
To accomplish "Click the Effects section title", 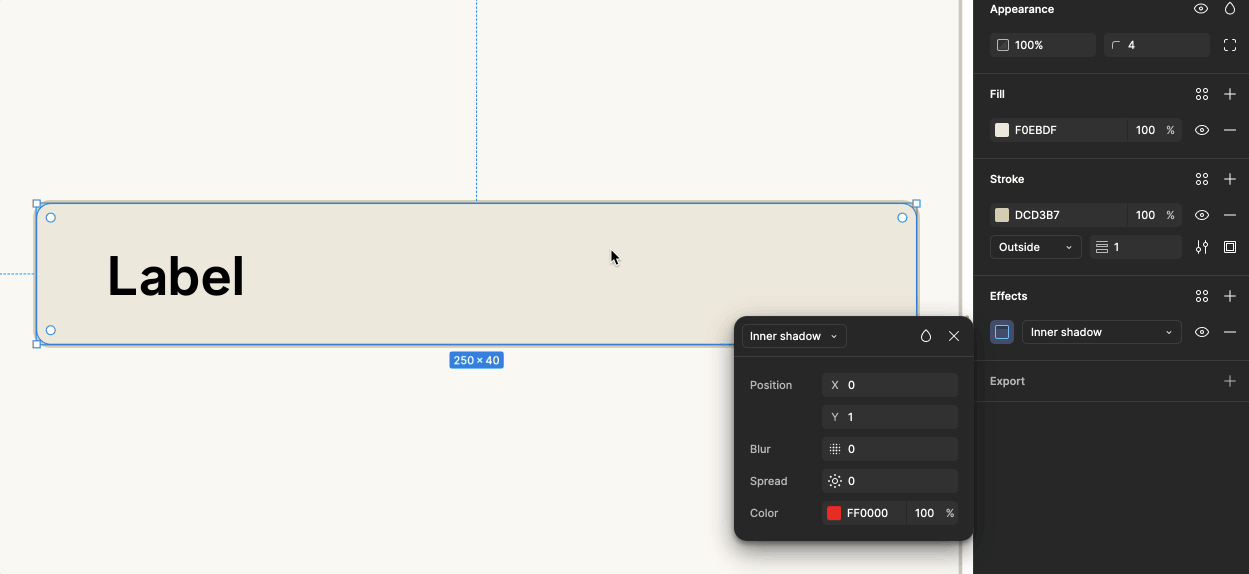I will click(1008, 296).
